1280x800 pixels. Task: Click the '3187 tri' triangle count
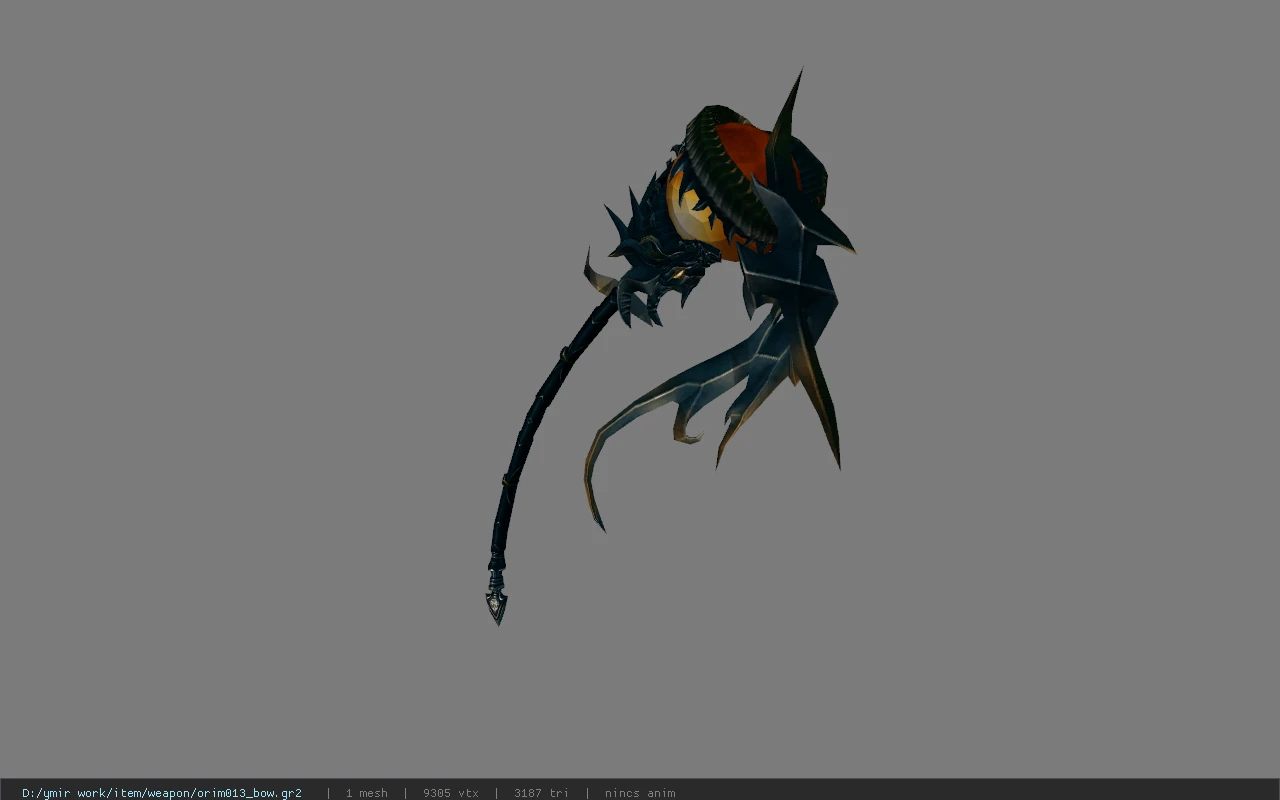pyautogui.click(x=542, y=793)
